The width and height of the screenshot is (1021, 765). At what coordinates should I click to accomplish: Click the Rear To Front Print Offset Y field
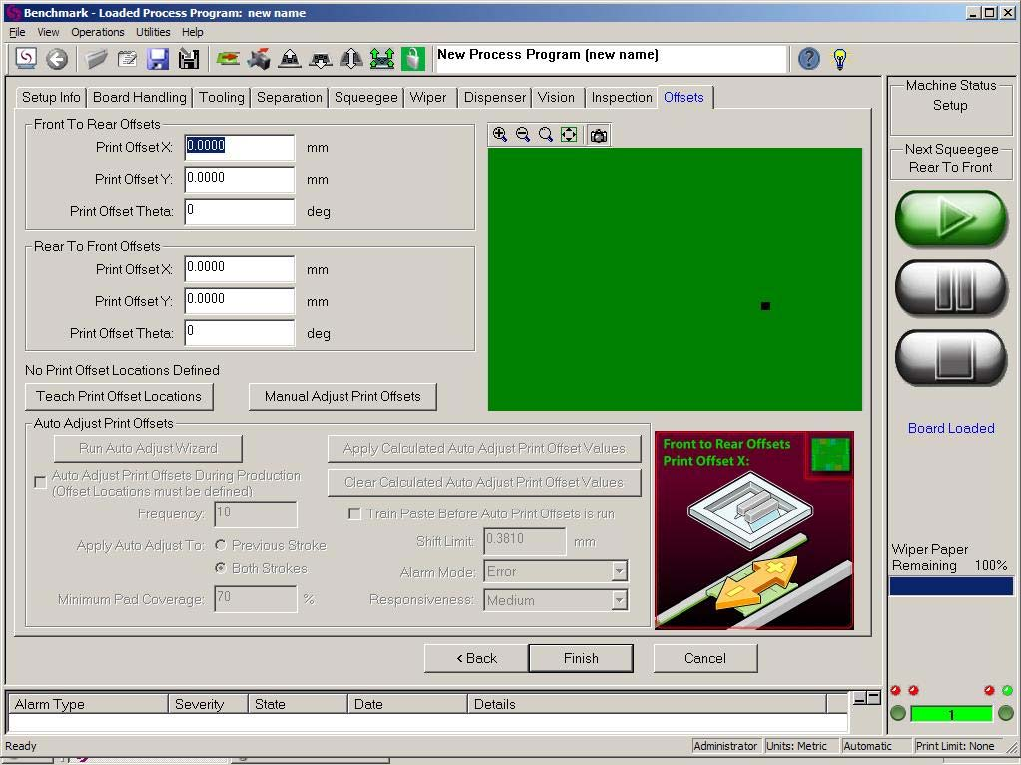[240, 301]
